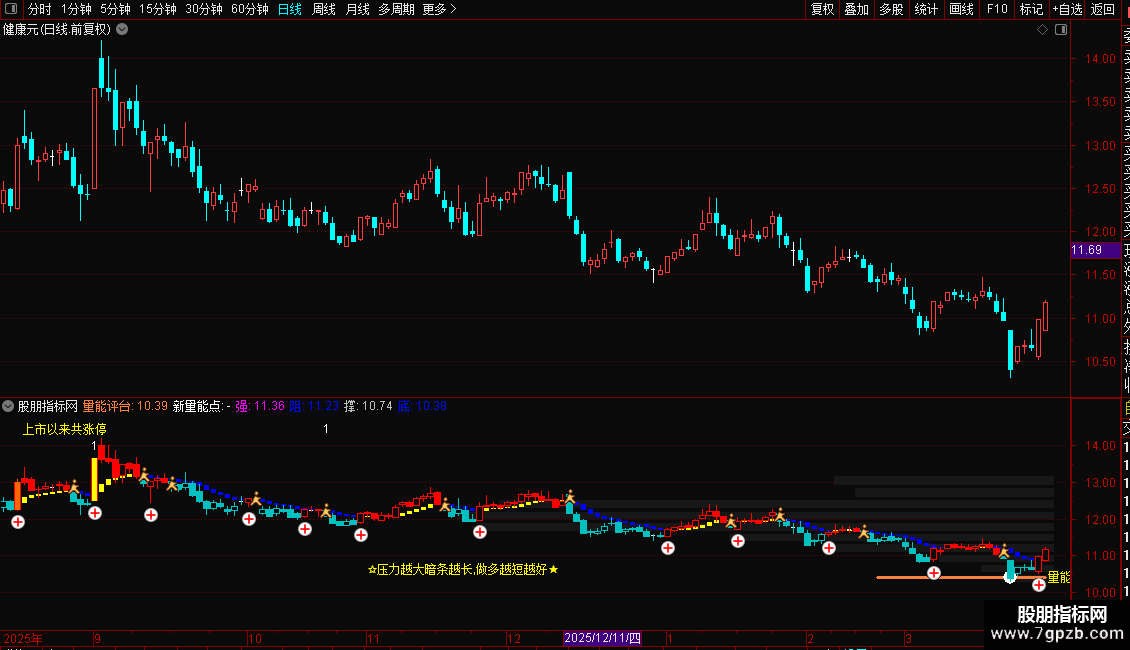Click the 11.69 current price label
Viewport: 1130px width, 650px height.
pyautogui.click(x=1095, y=250)
